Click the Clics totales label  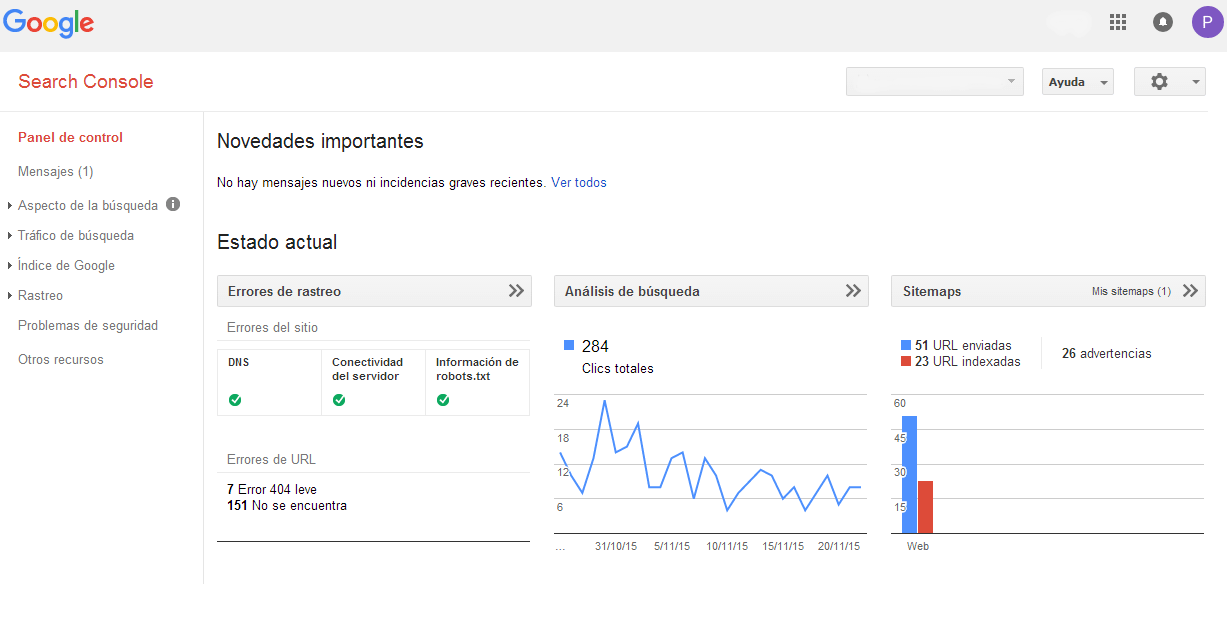(618, 368)
